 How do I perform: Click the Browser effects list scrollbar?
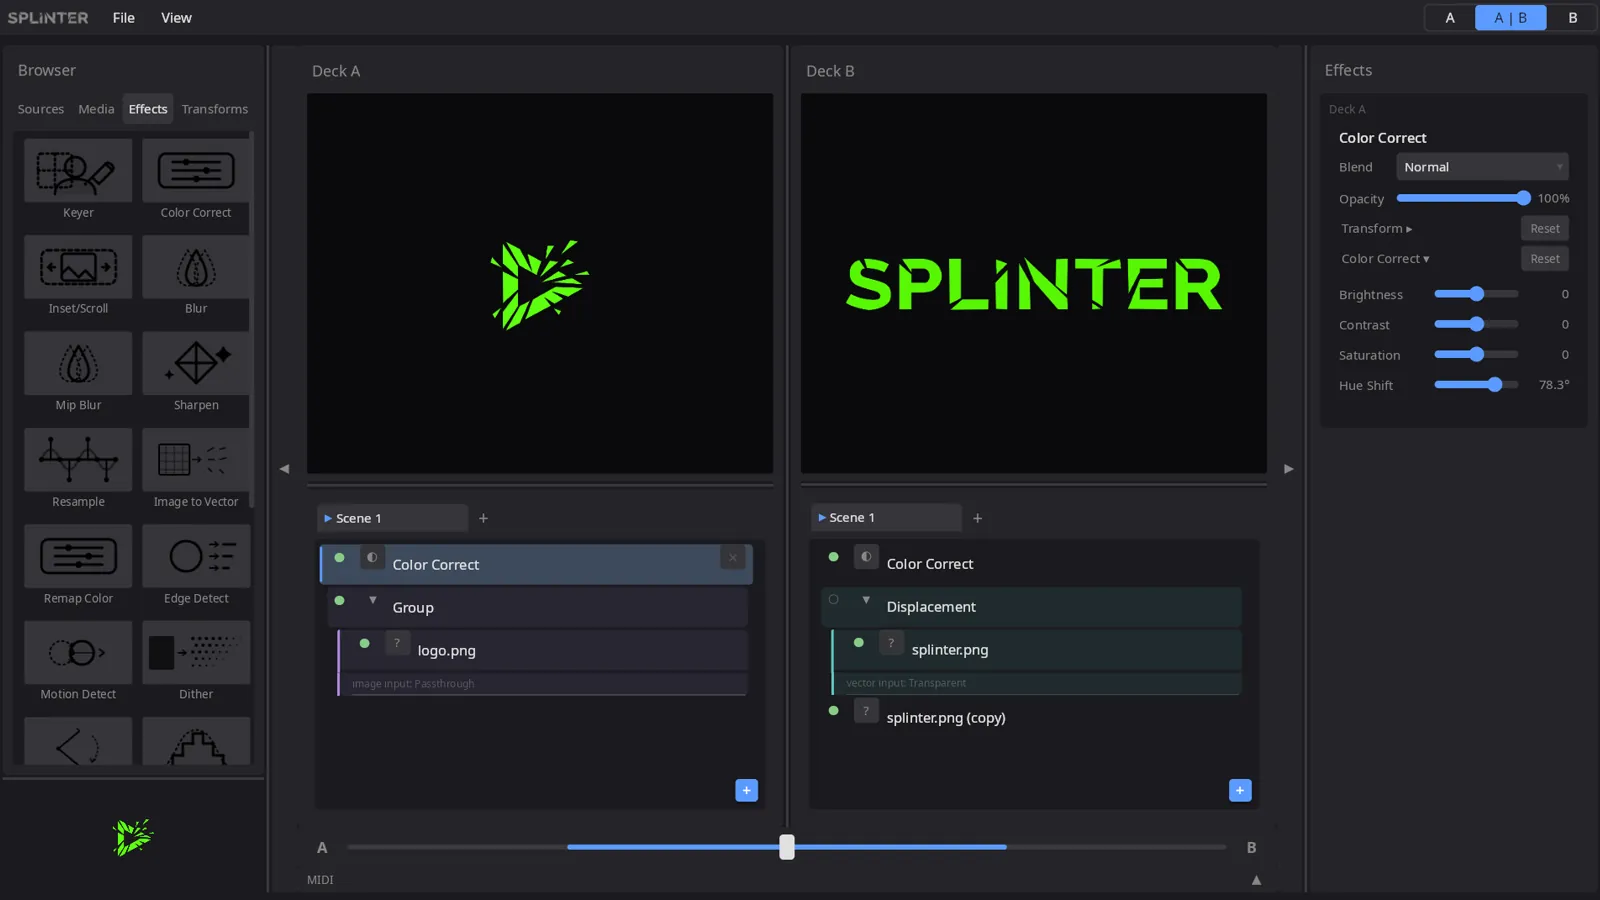tap(252, 321)
